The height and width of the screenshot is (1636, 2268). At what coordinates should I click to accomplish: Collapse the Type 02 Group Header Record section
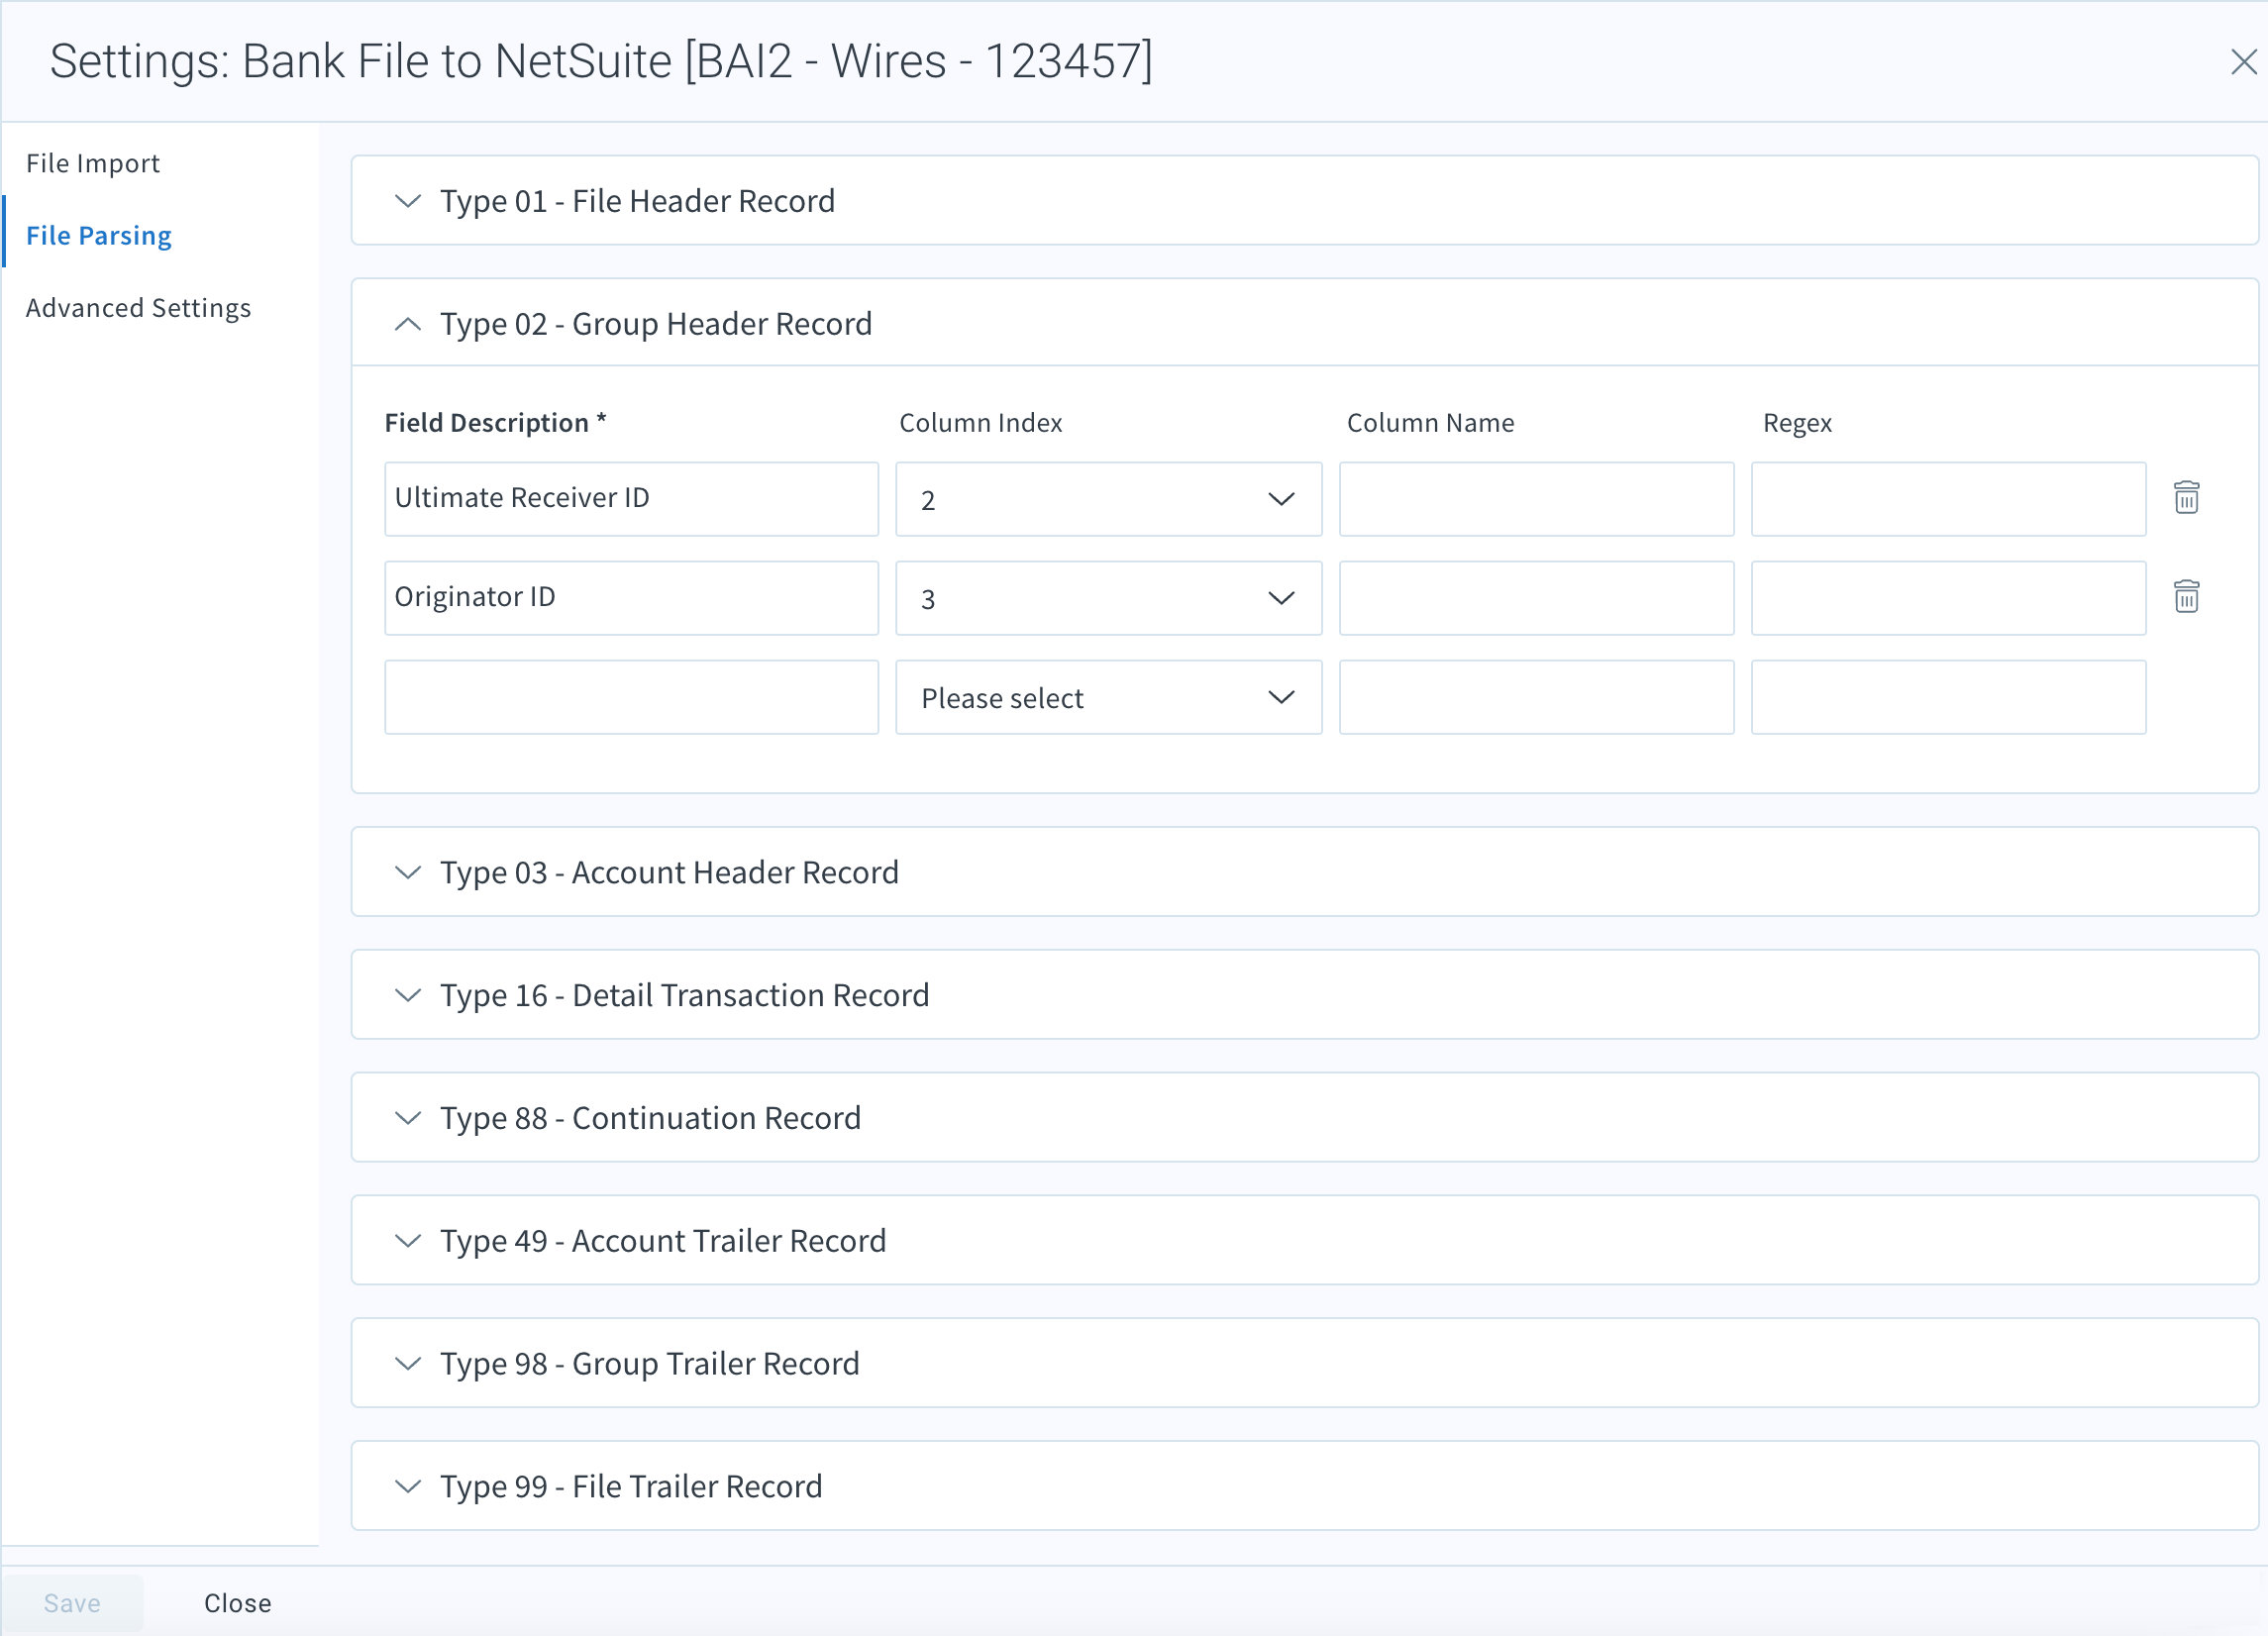[407, 324]
